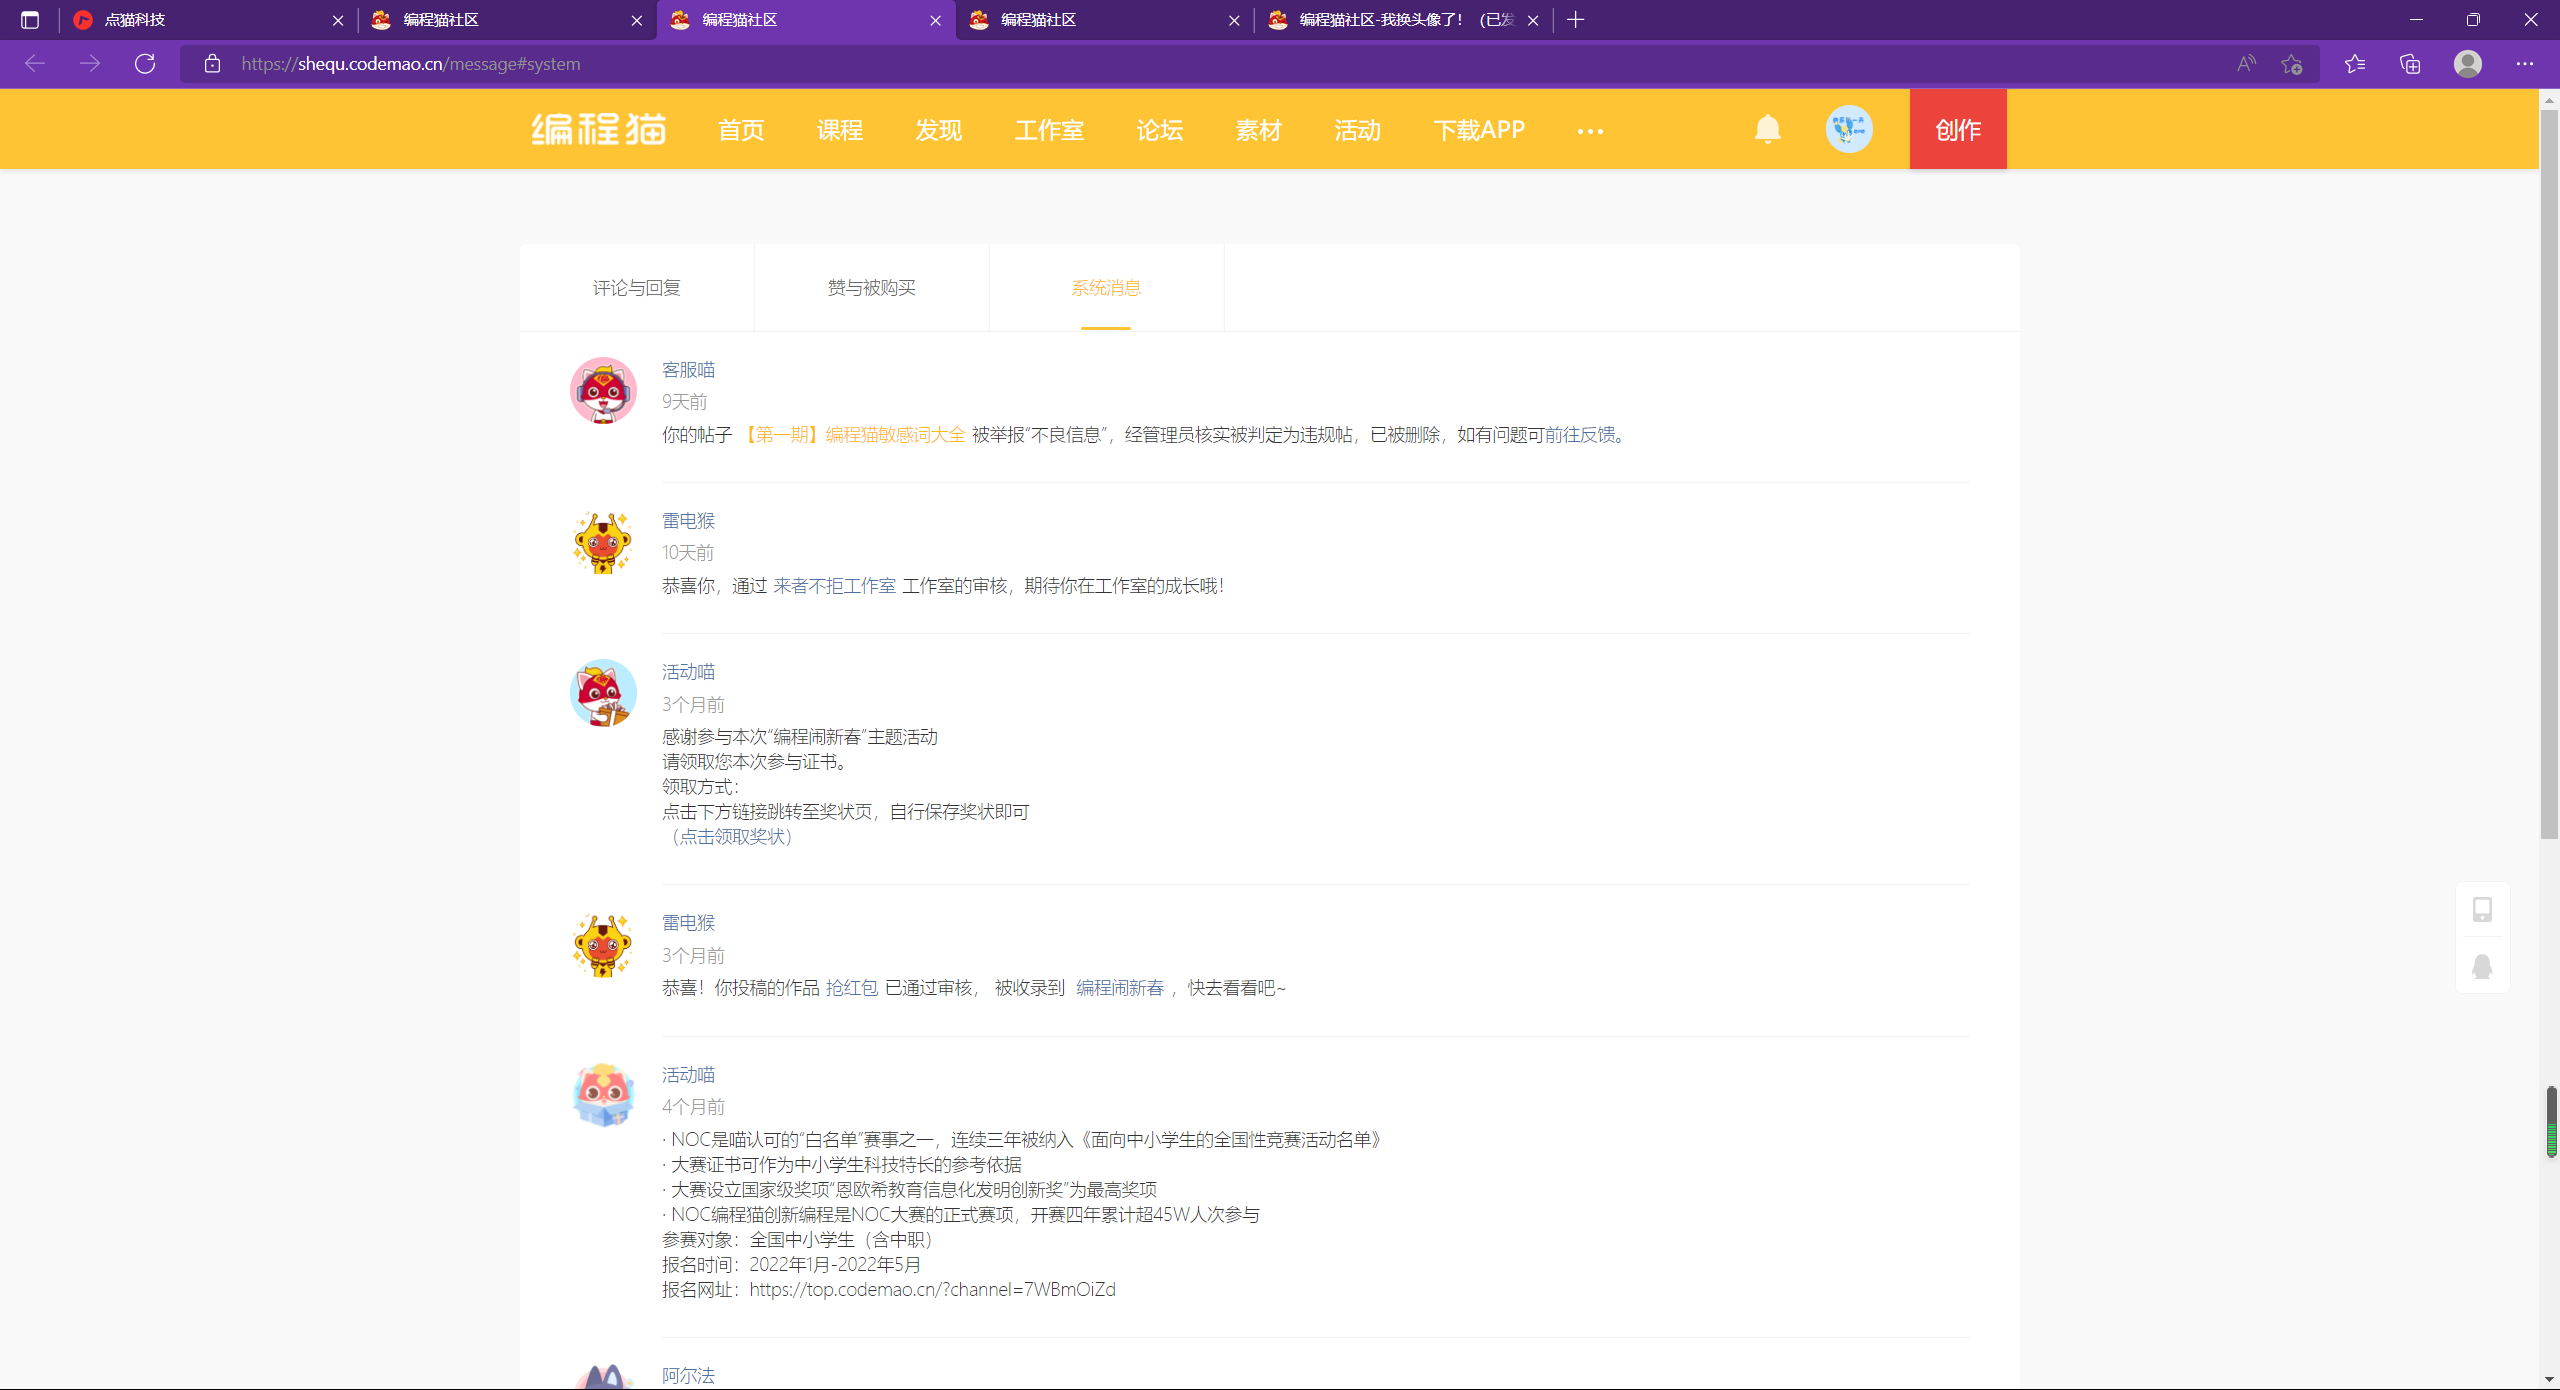The image size is (2560, 1390).
Task: Click 4个月前 timestamp text
Action: pos(693,1107)
